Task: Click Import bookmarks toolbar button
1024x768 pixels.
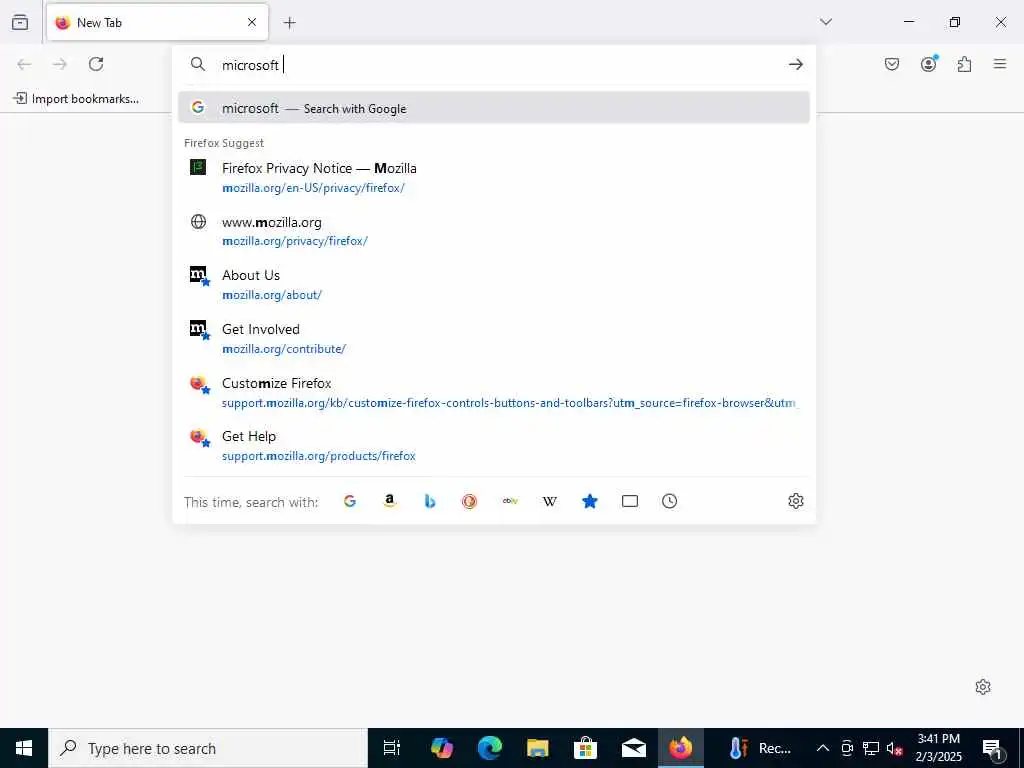Action: pyautogui.click(x=76, y=99)
